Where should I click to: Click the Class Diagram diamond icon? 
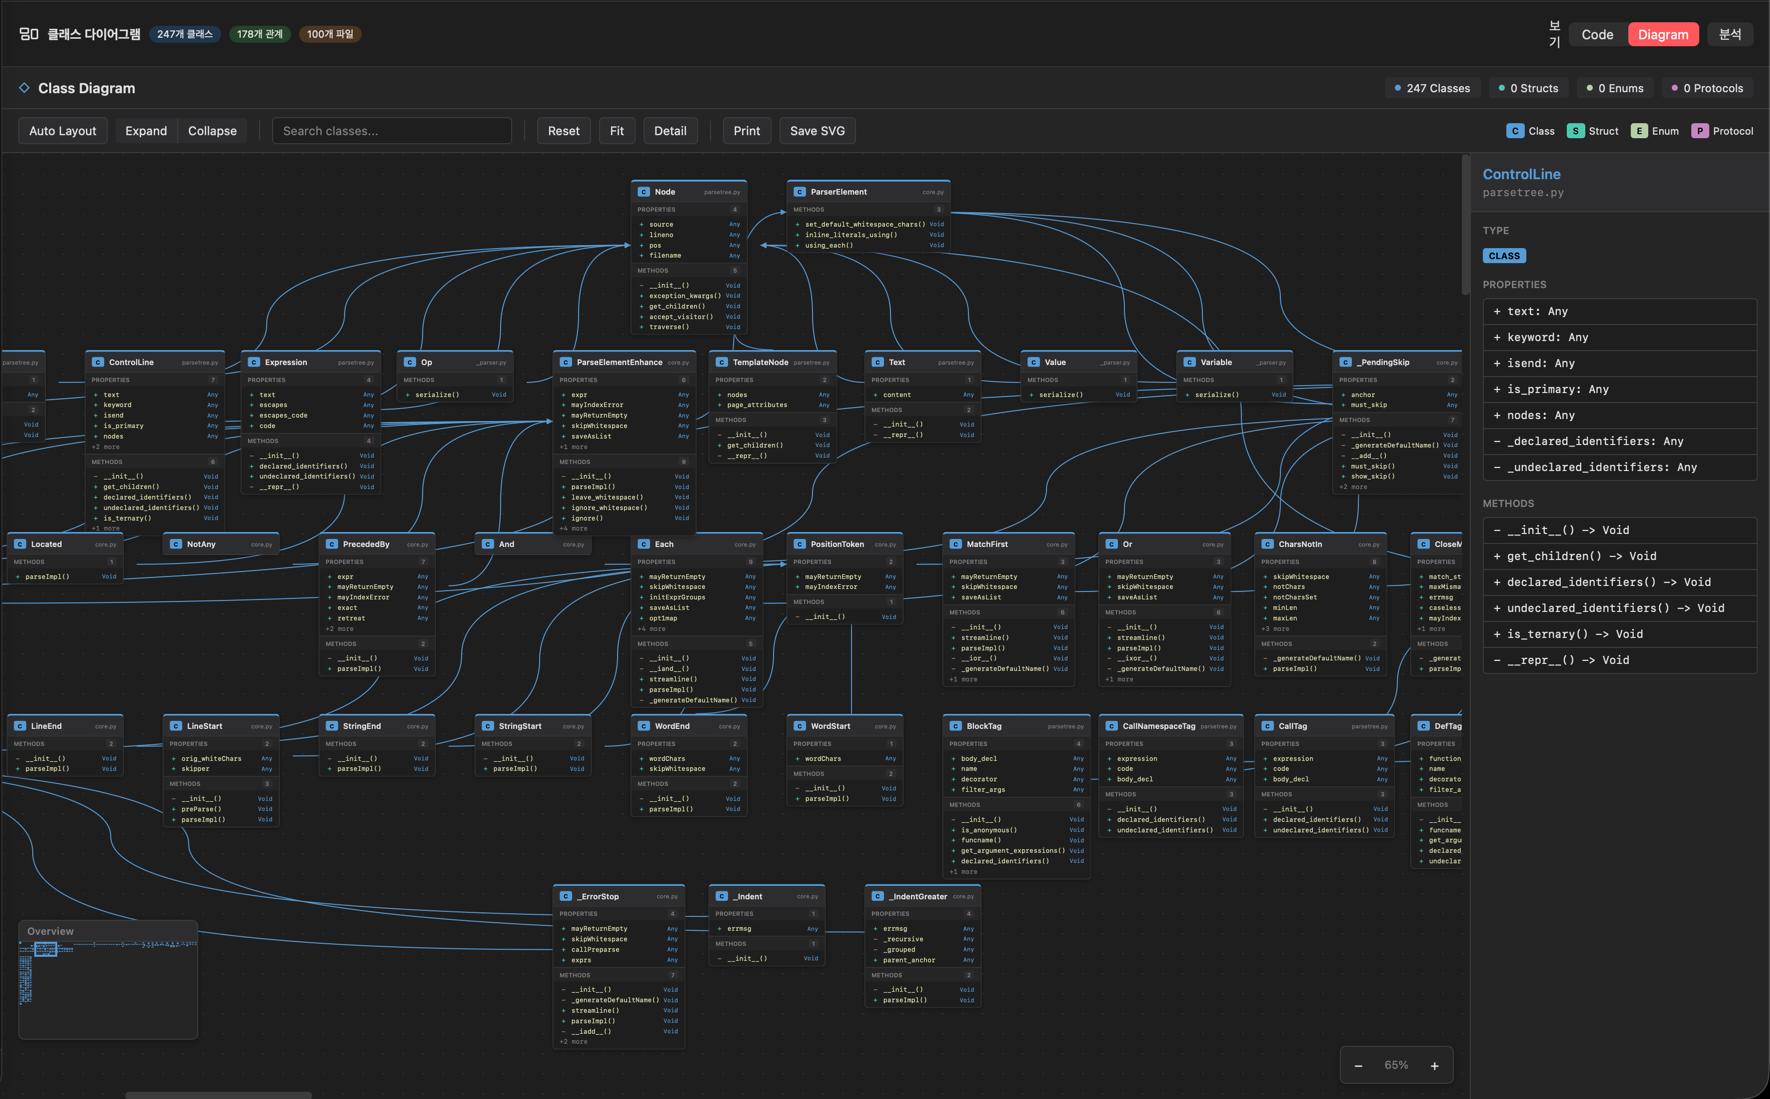24,88
